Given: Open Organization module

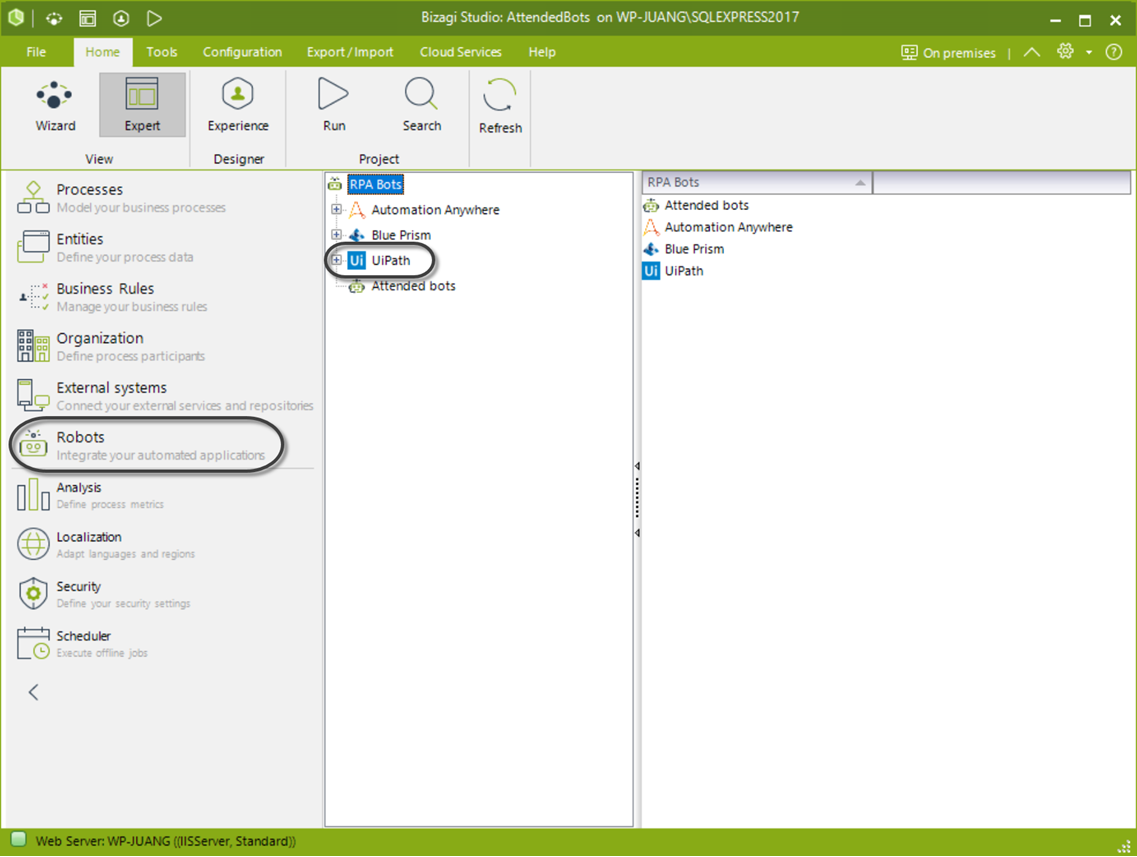Looking at the screenshot, I should click(163, 346).
